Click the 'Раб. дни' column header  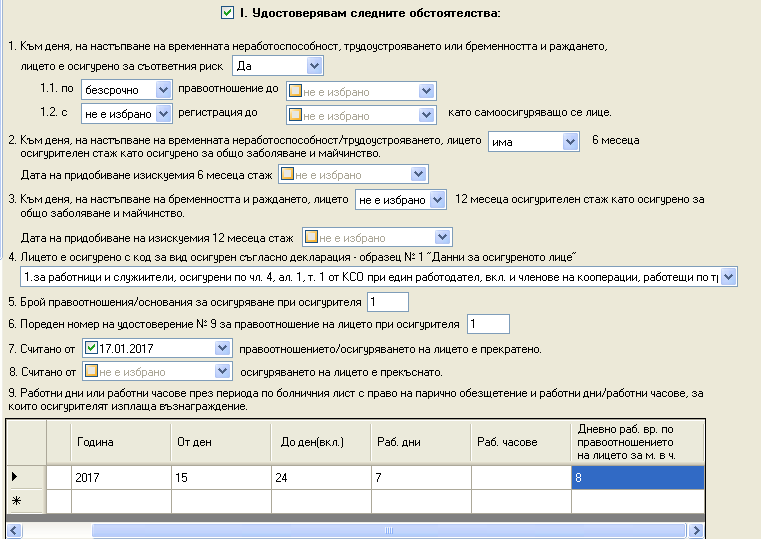(x=419, y=442)
